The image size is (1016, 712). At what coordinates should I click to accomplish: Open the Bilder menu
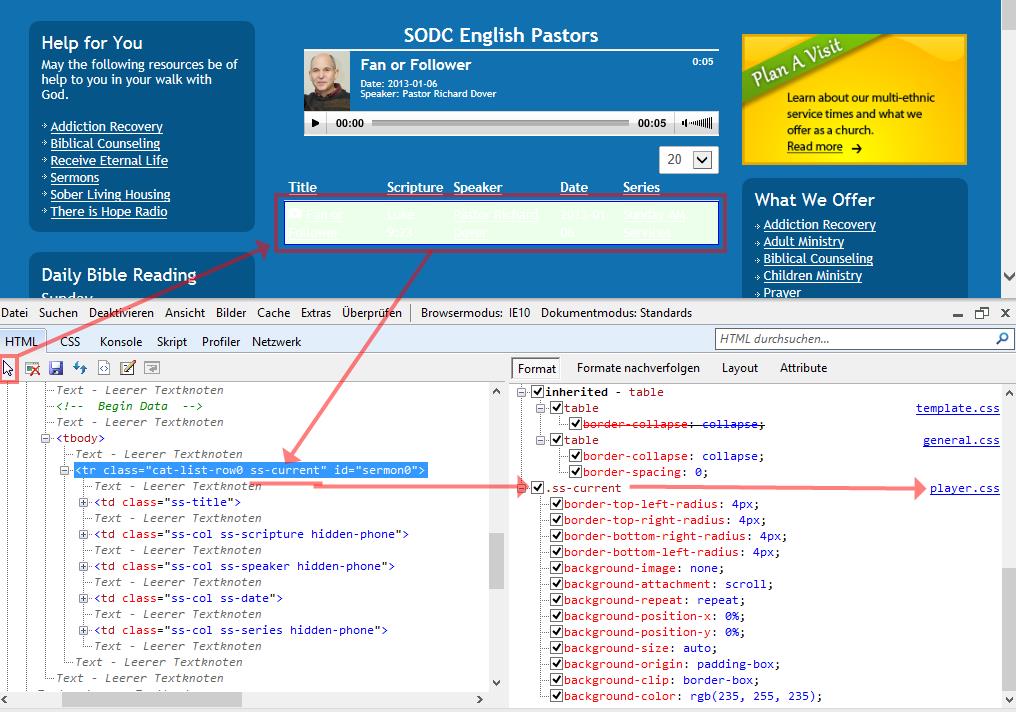[x=231, y=313]
